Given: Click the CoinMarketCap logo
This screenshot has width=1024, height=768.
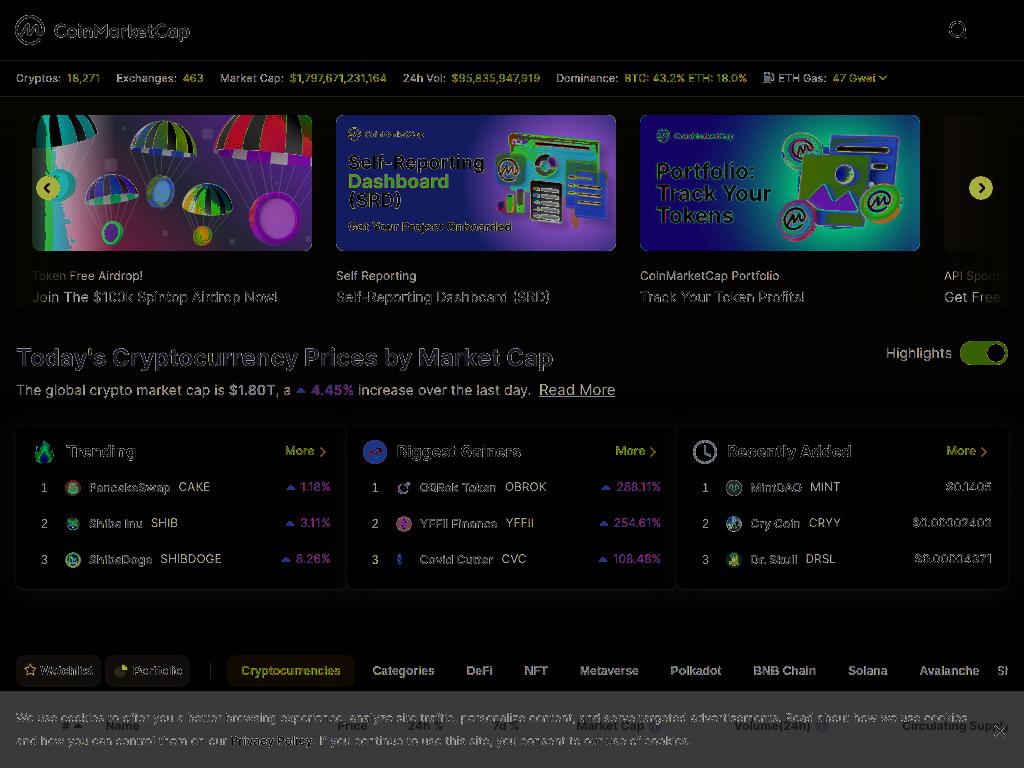Looking at the screenshot, I should pos(103,30).
